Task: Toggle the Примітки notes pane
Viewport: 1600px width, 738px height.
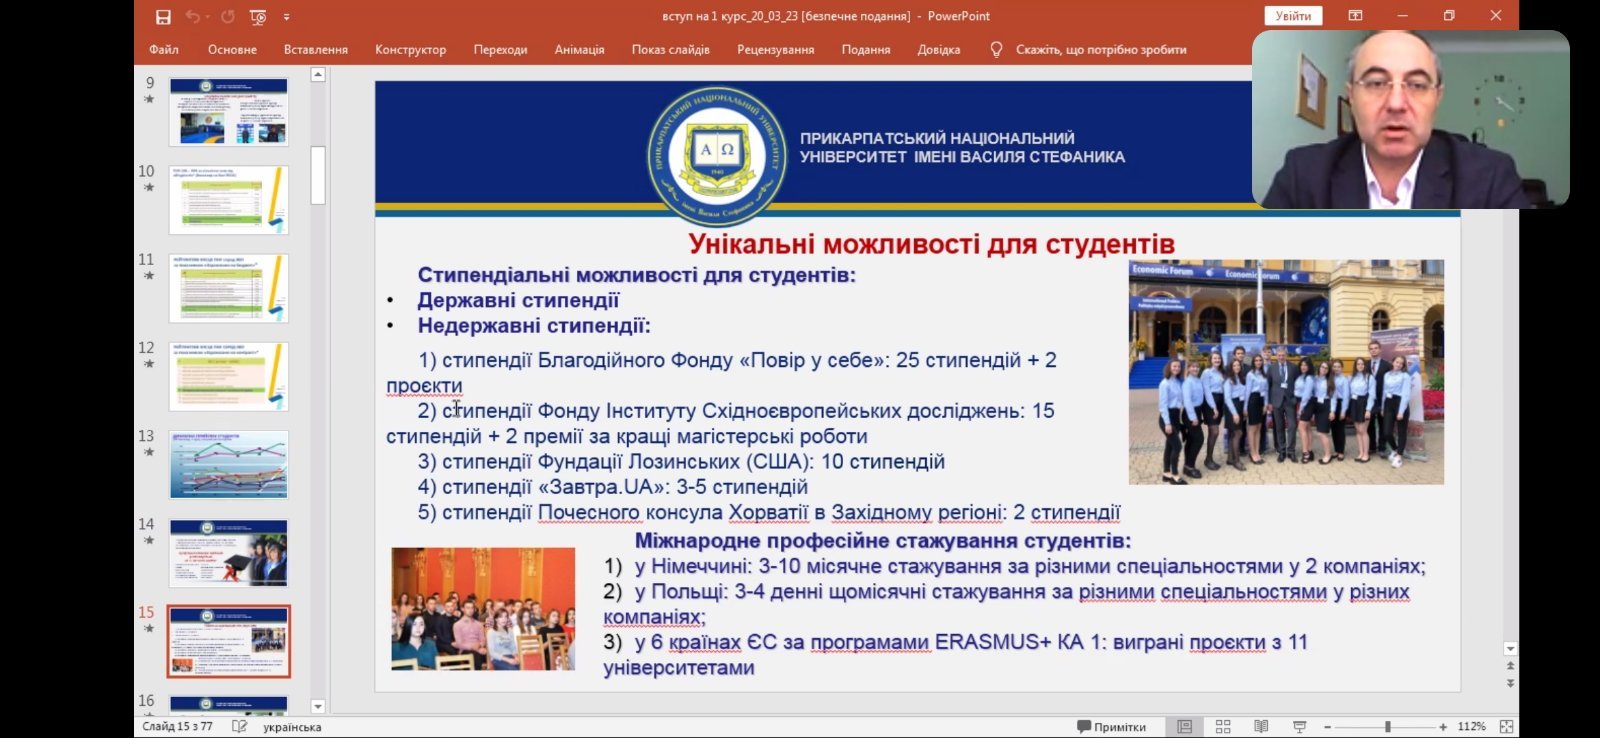Action: click(1111, 727)
